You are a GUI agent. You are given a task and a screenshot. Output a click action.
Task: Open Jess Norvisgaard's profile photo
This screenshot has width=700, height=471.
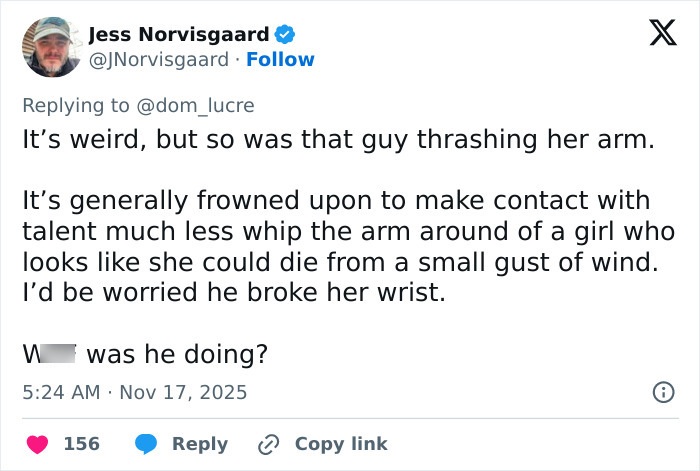click(x=50, y=47)
